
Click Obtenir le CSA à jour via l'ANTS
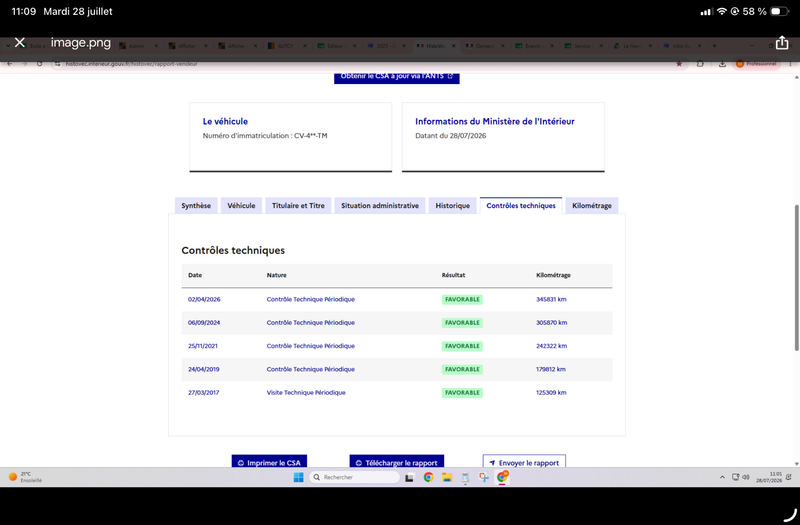coord(396,77)
